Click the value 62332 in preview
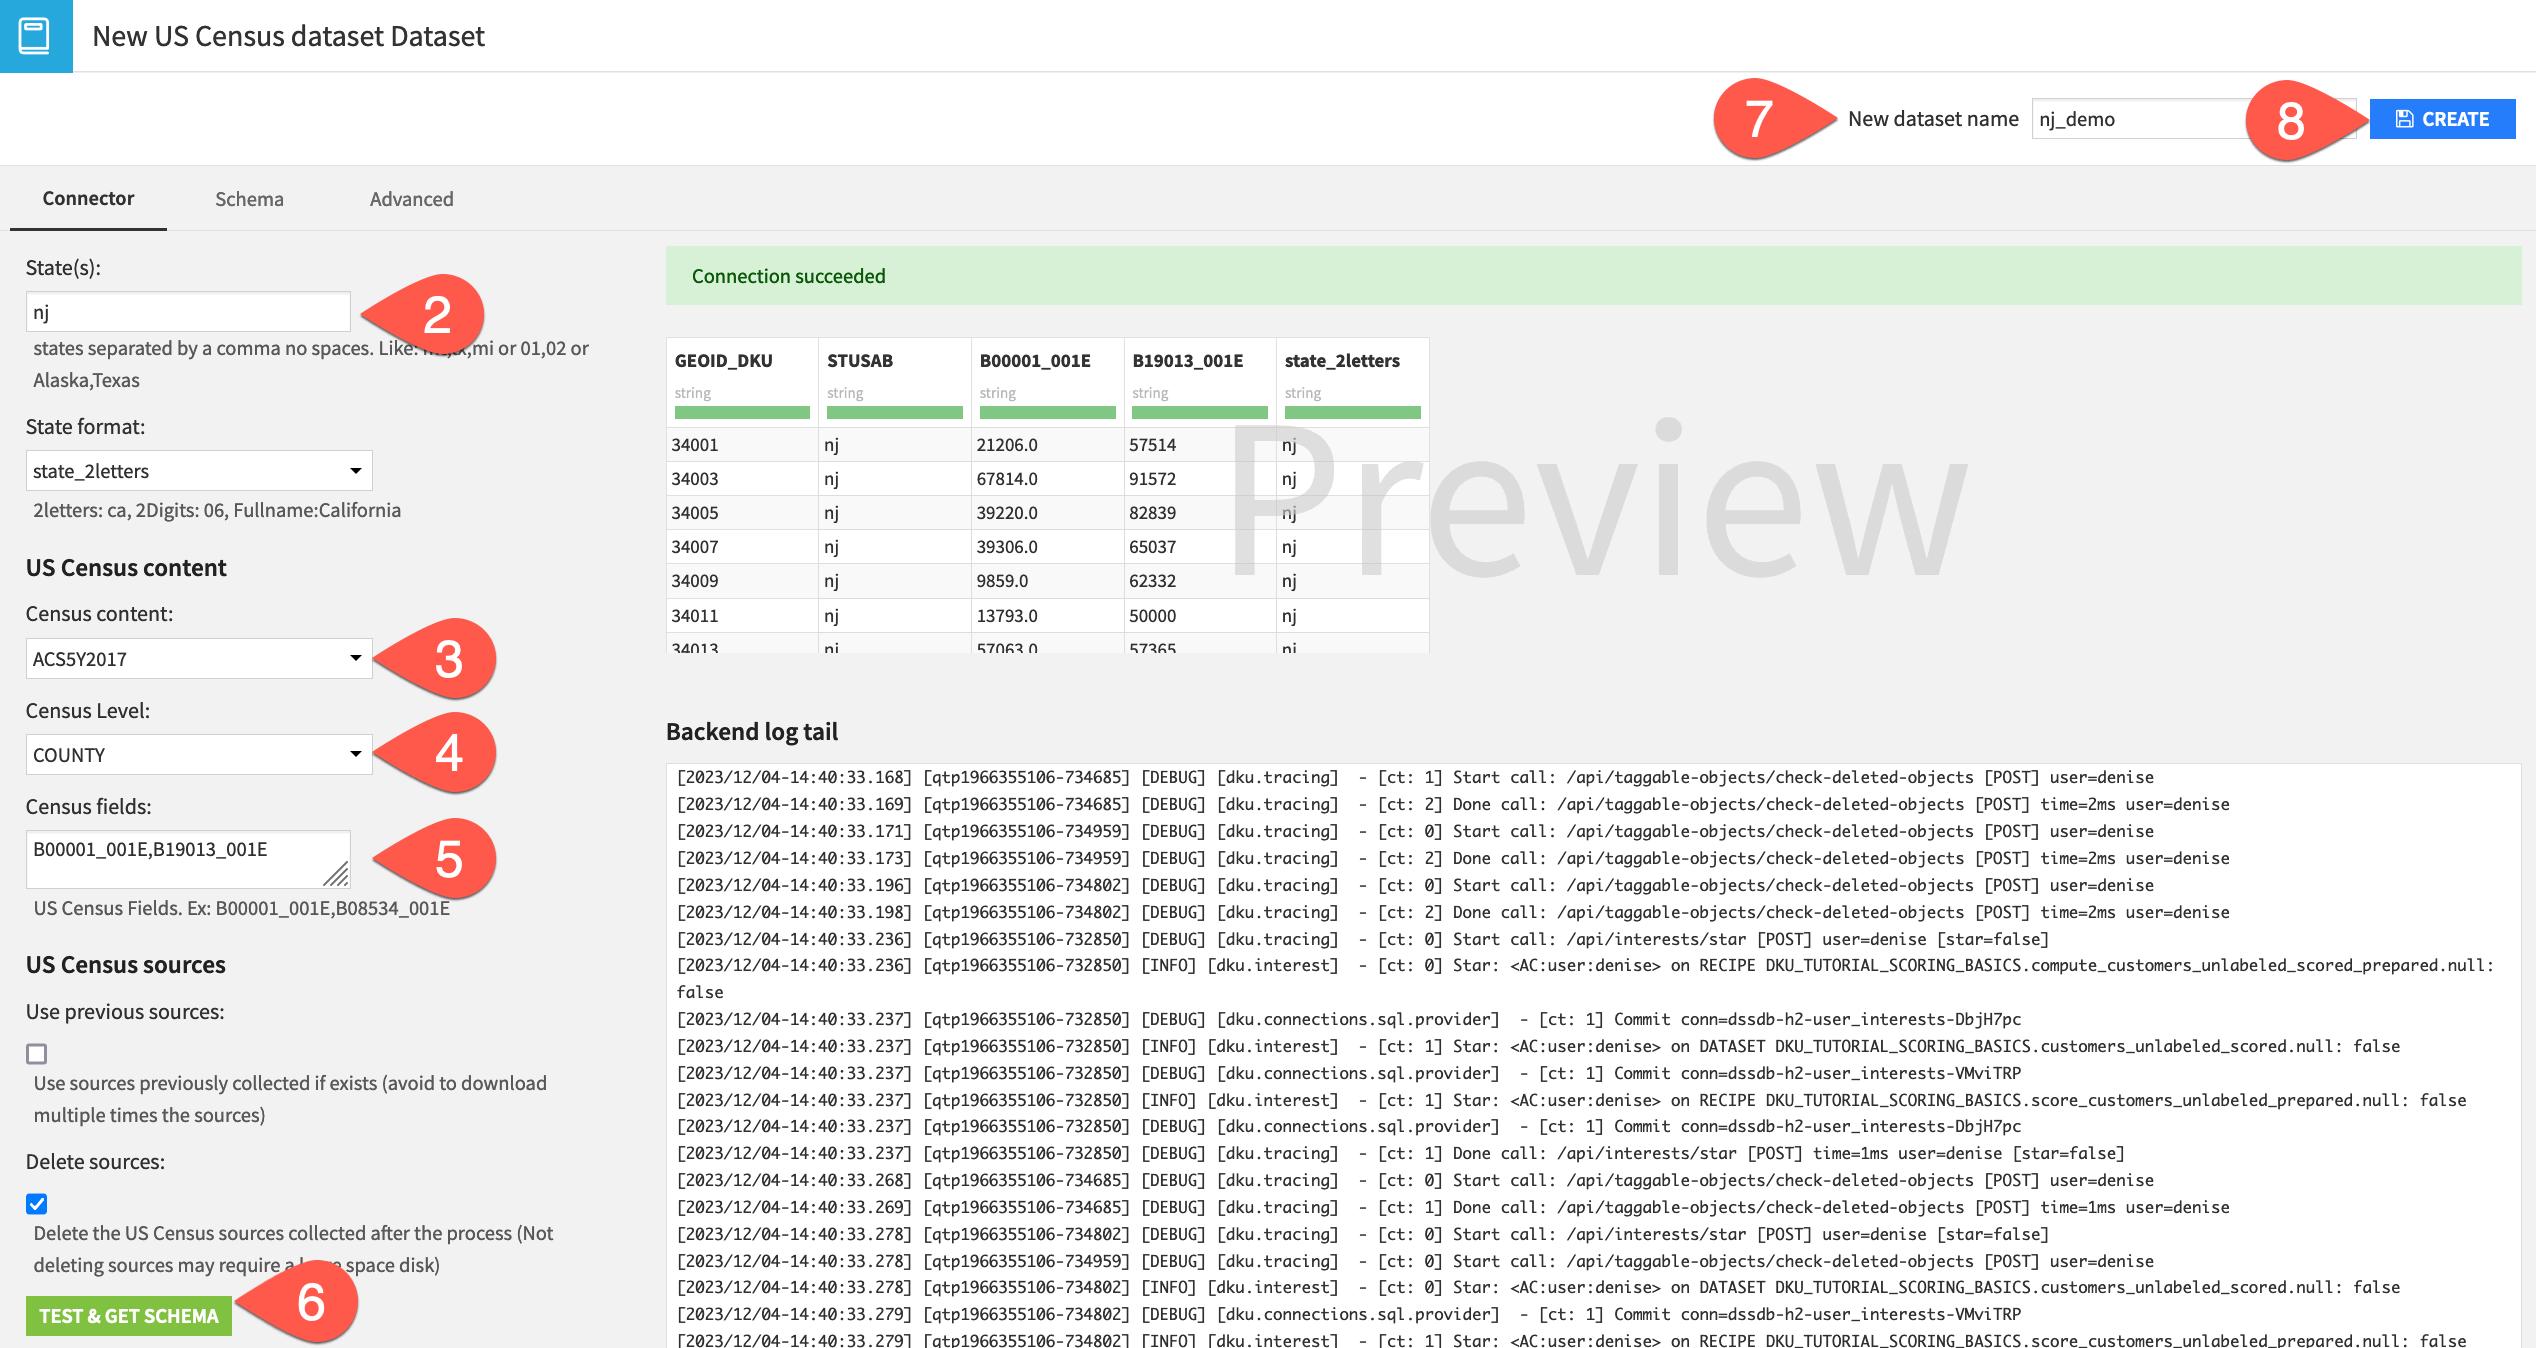This screenshot has width=2536, height=1348. [1153, 581]
